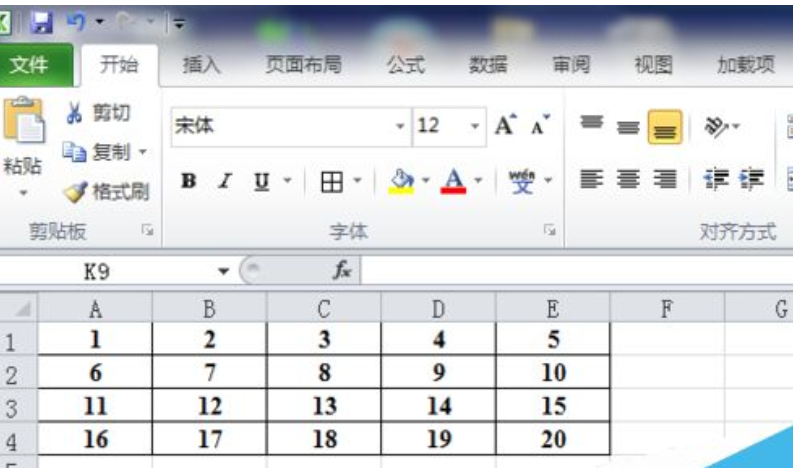Click the increase indent icon
This screenshot has height=468, width=793.
(752, 179)
